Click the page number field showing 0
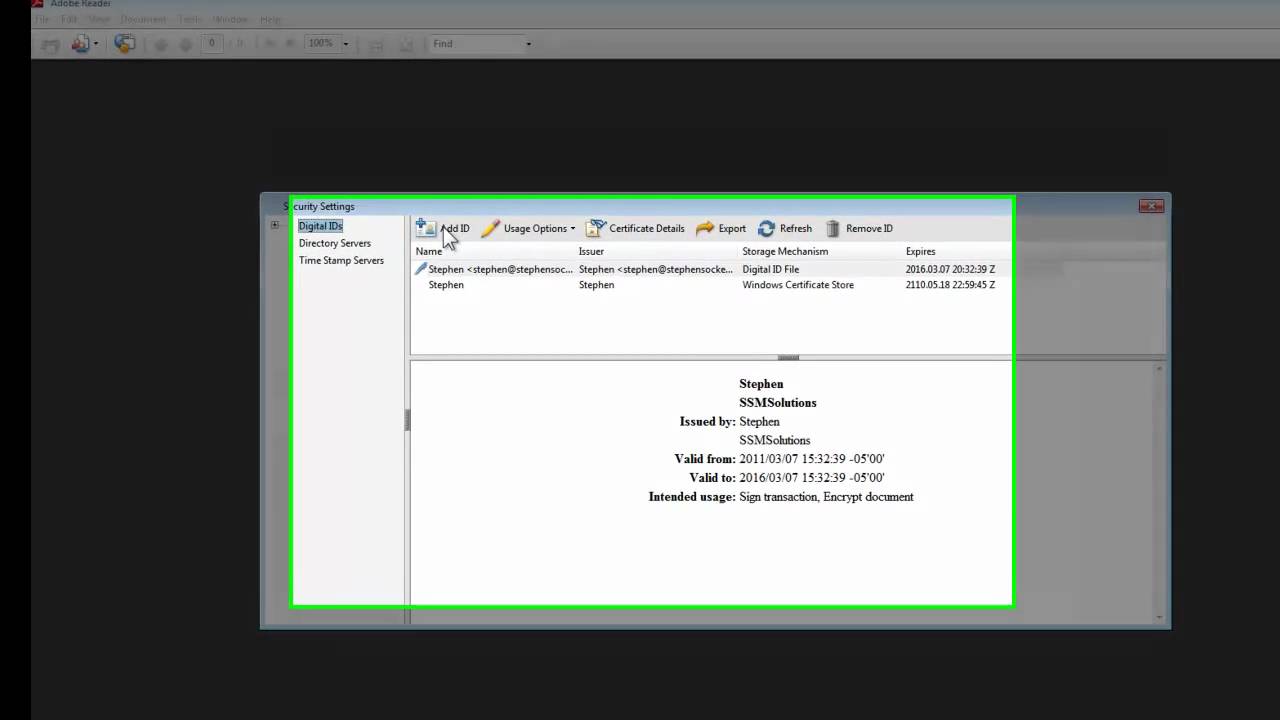This screenshot has height=720, width=1280. pos(212,43)
